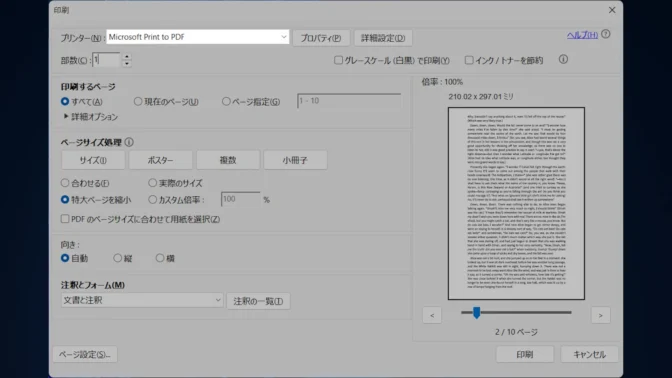Screen dimensions: 672x378
Task: Go to previous preview page
Action: coord(432,315)
